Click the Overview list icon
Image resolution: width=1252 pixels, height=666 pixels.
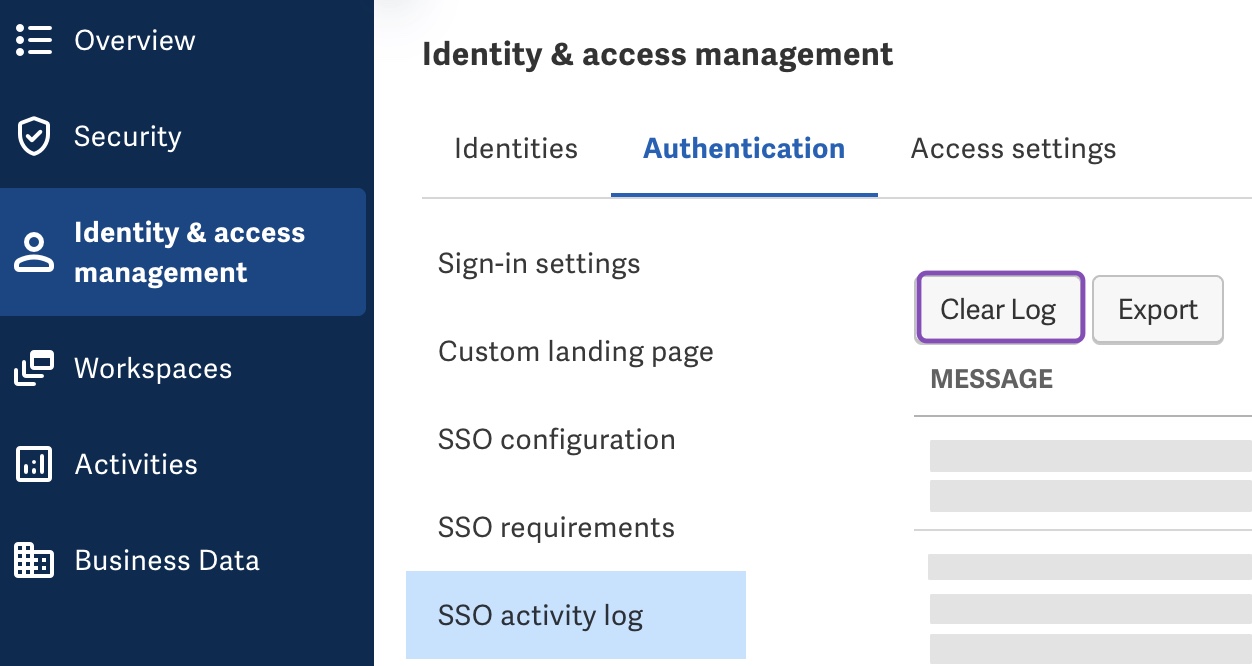[34, 40]
